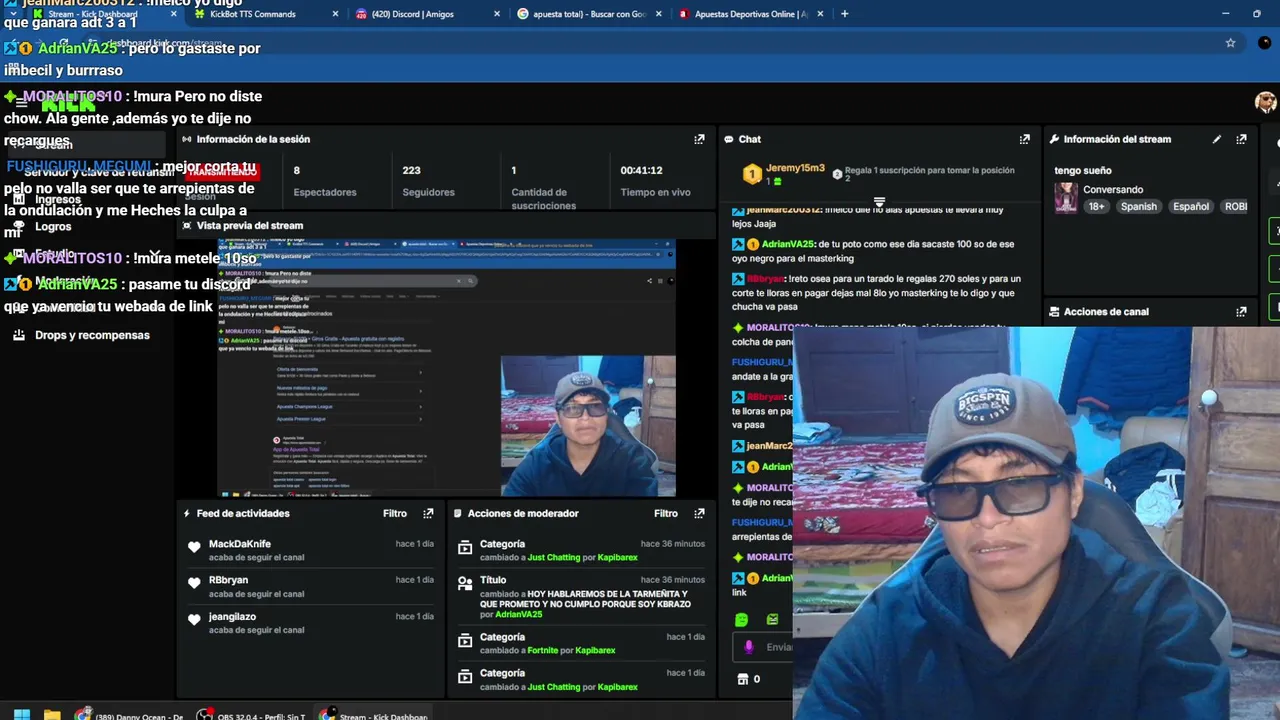Pop out the Feed de actividades panel
The height and width of the screenshot is (720, 1280).
click(x=428, y=514)
